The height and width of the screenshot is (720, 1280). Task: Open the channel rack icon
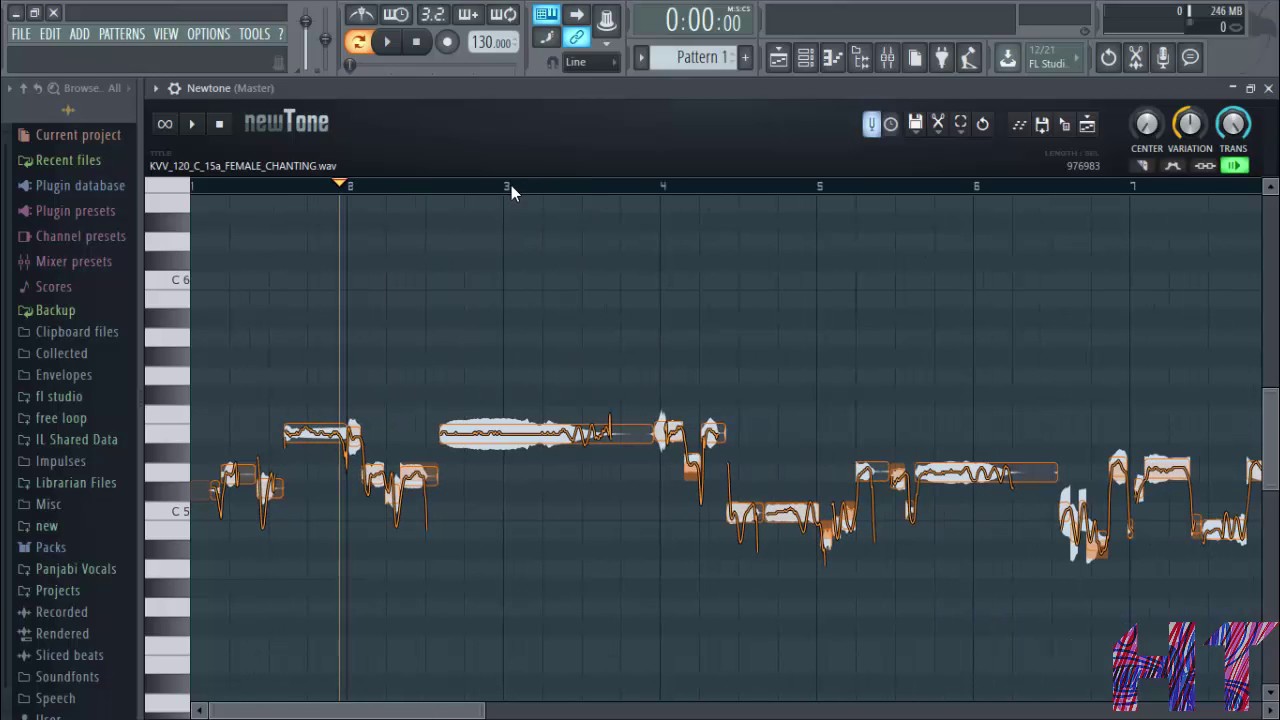tap(805, 58)
